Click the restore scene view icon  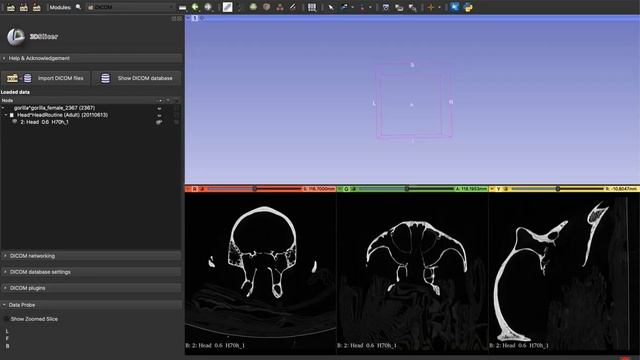pyautogui.click(x=412, y=7)
